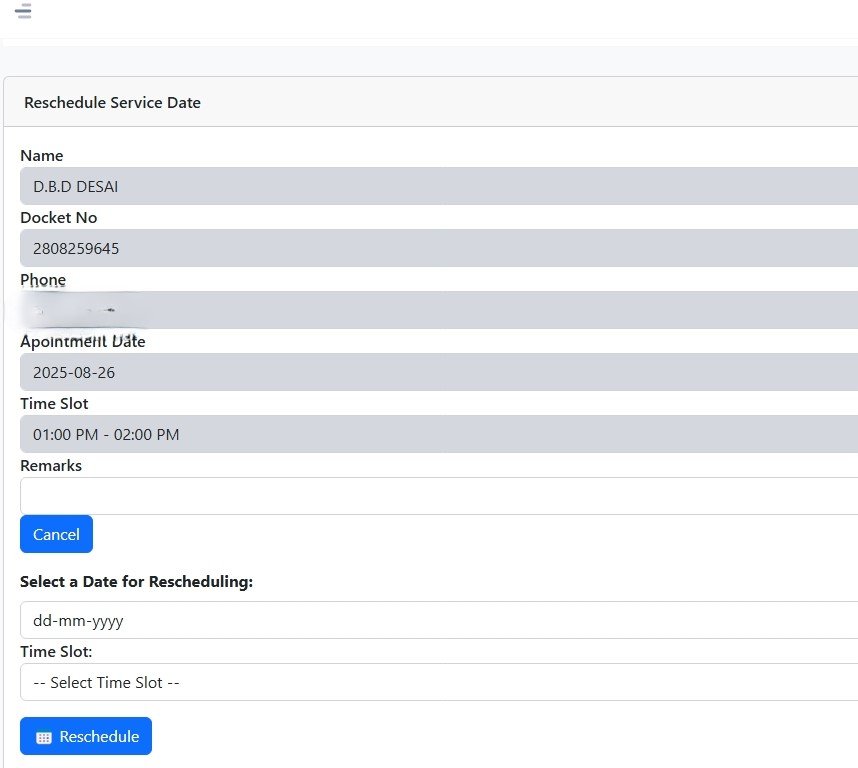Viewport: 858px width, 768px height.
Task: Click the Apointment Date label
Action: coord(83,341)
